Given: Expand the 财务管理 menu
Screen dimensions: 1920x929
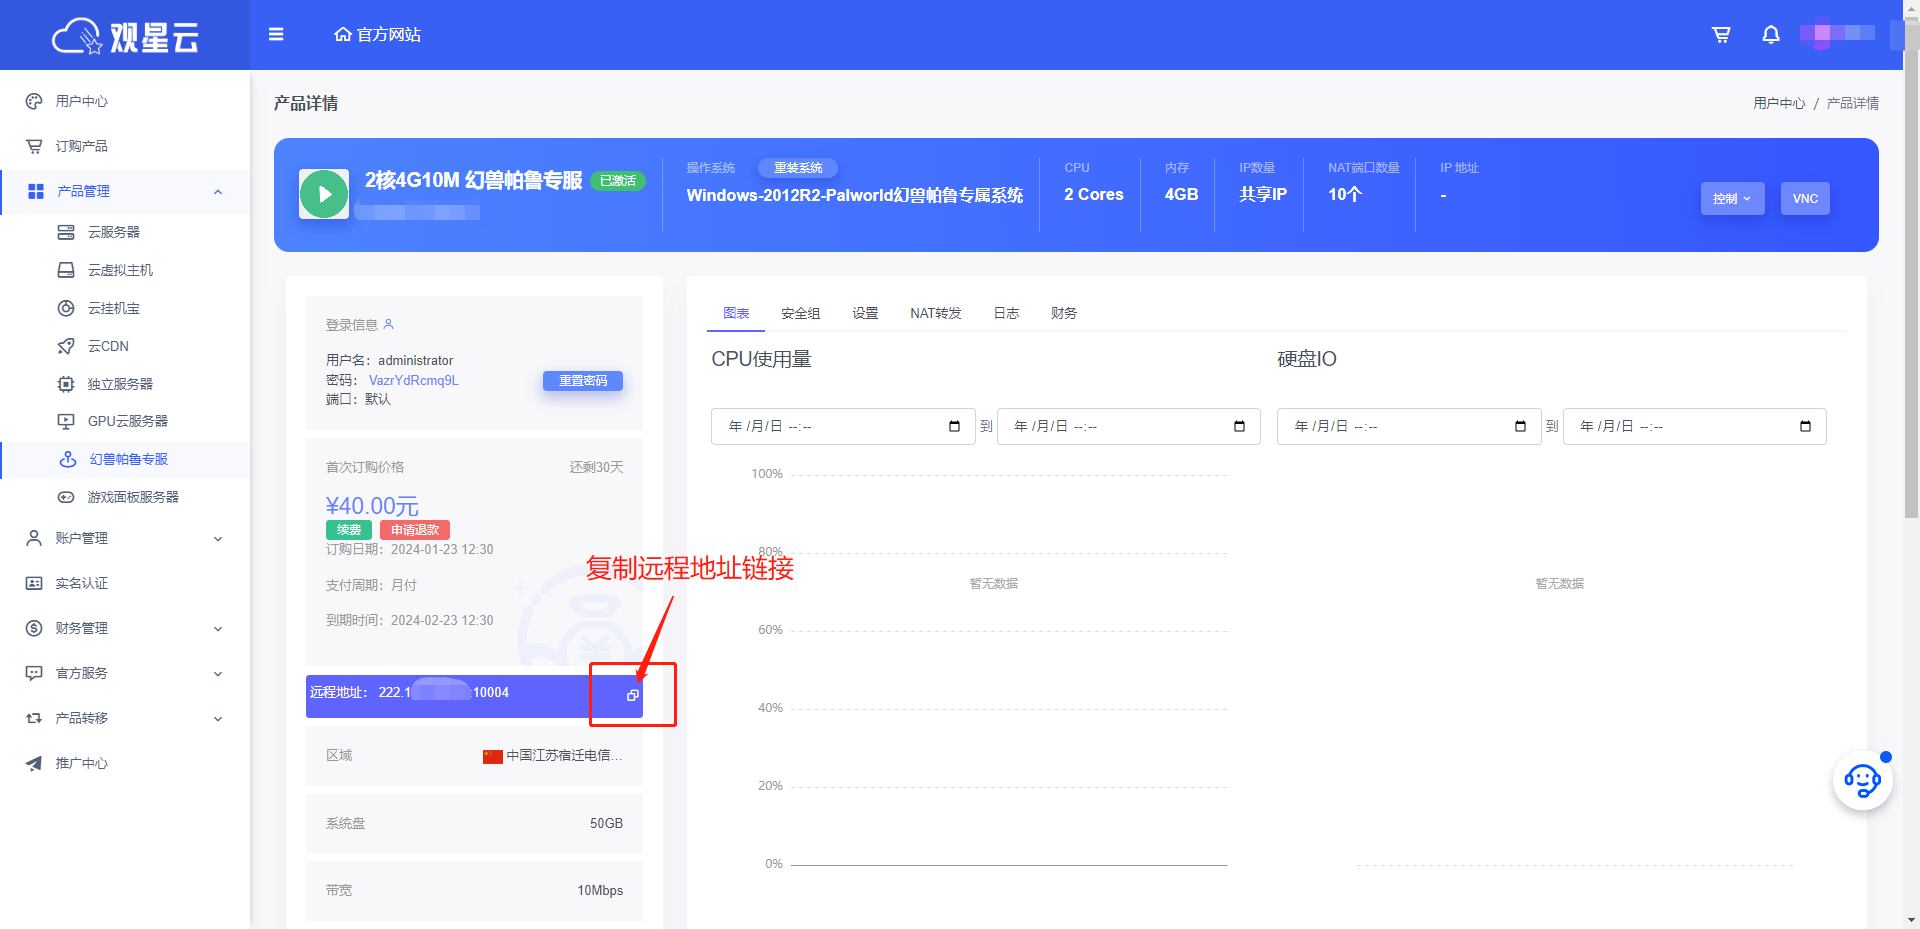Looking at the screenshot, I should 125,628.
